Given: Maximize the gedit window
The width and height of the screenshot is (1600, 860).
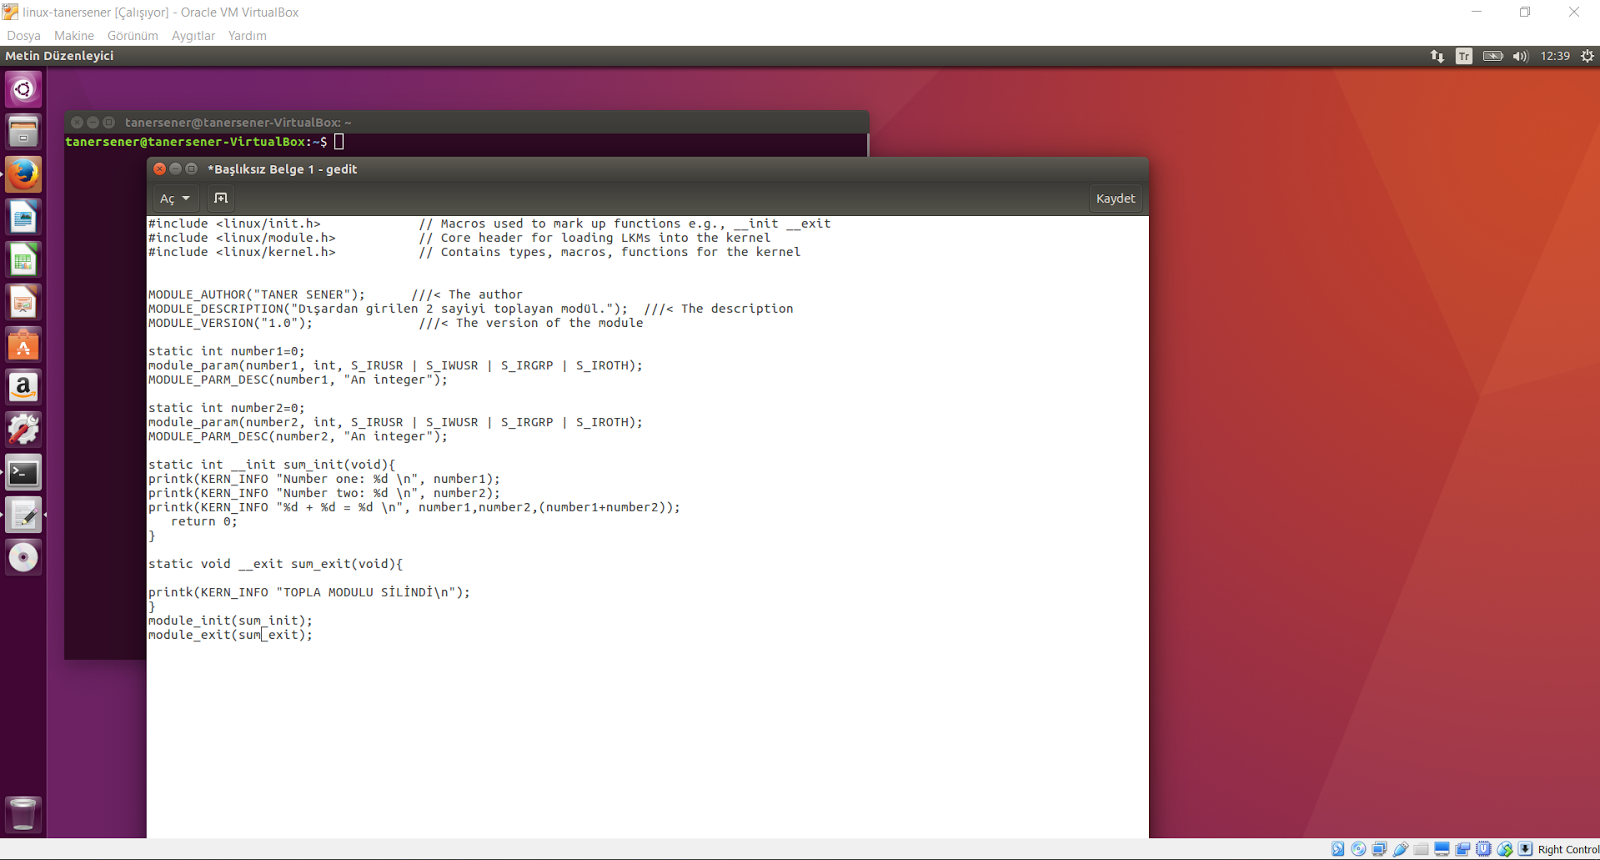Looking at the screenshot, I should [192, 169].
